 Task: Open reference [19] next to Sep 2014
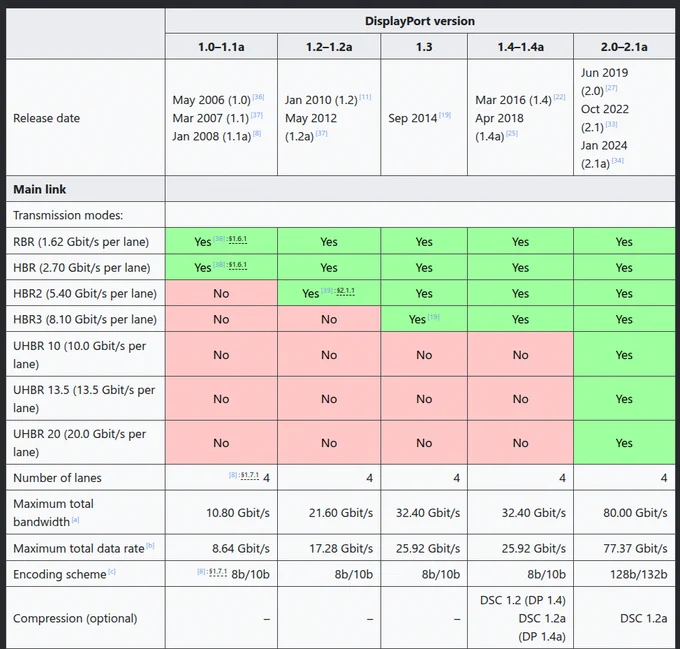point(445,115)
